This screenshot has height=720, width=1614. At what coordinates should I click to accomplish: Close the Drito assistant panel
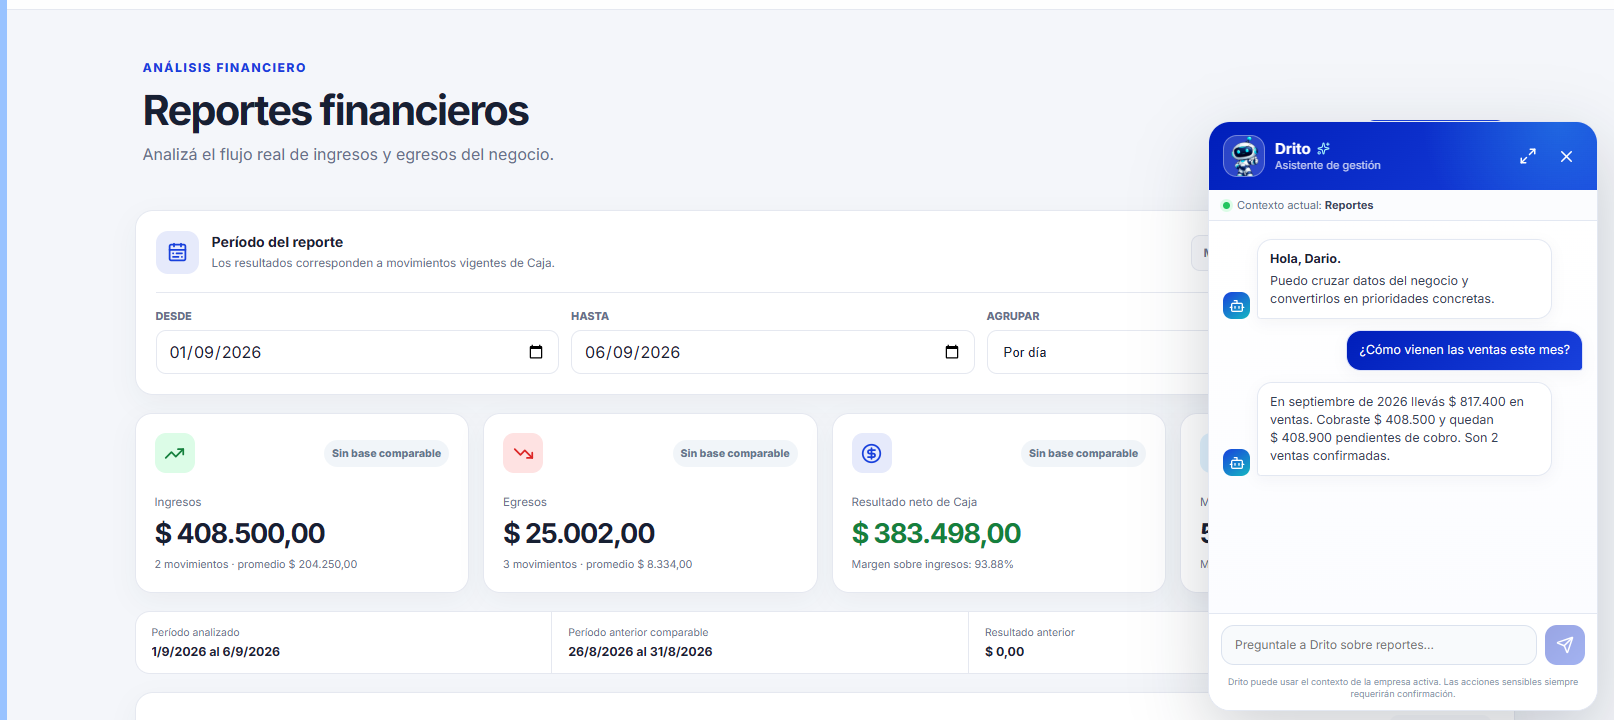tap(1567, 156)
